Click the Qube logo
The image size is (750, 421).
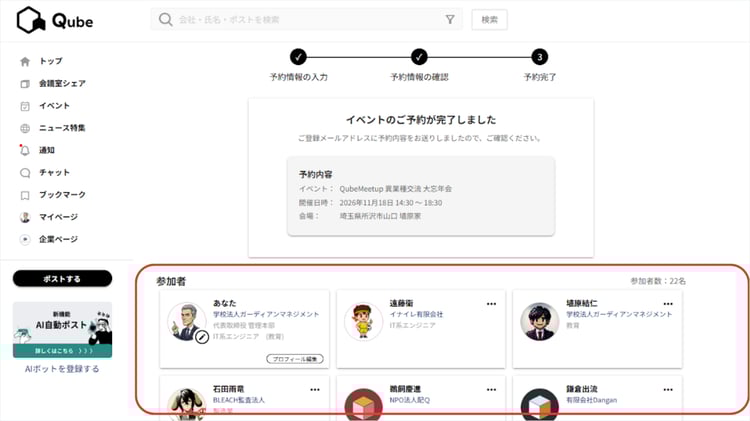(x=55, y=20)
